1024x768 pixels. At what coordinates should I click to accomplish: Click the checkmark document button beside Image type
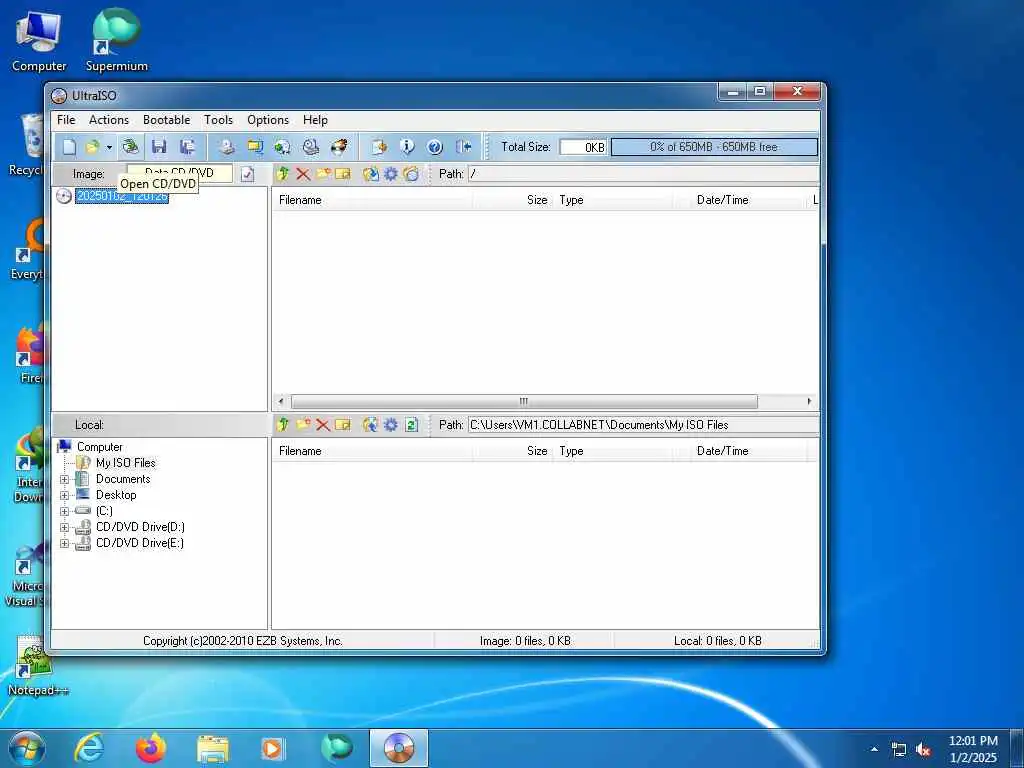tap(247, 174)
